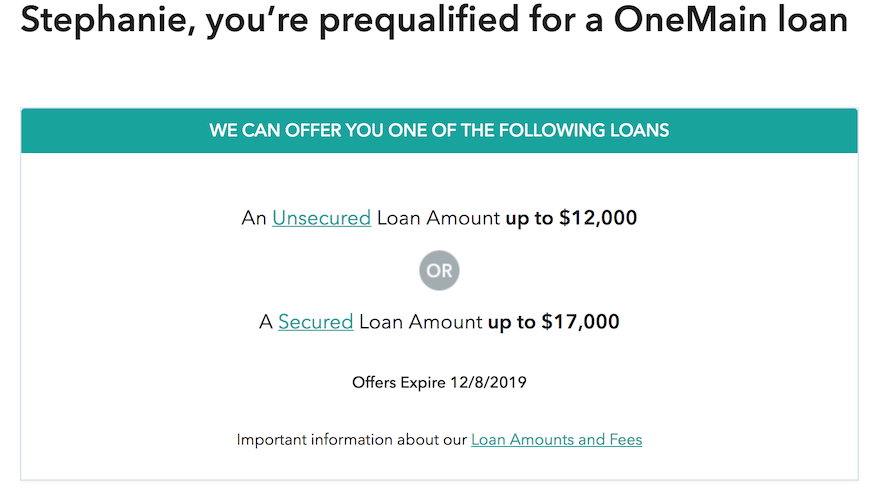The height and width of the screenshot is (494, 880).
Task: Open the Secured loan link
Action: click(315, 322)
